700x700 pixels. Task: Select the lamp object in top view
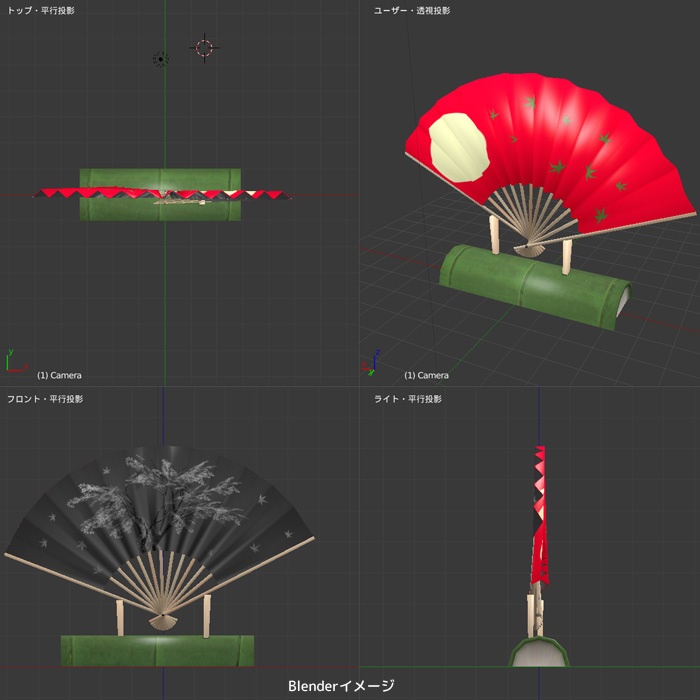point(161,59)
